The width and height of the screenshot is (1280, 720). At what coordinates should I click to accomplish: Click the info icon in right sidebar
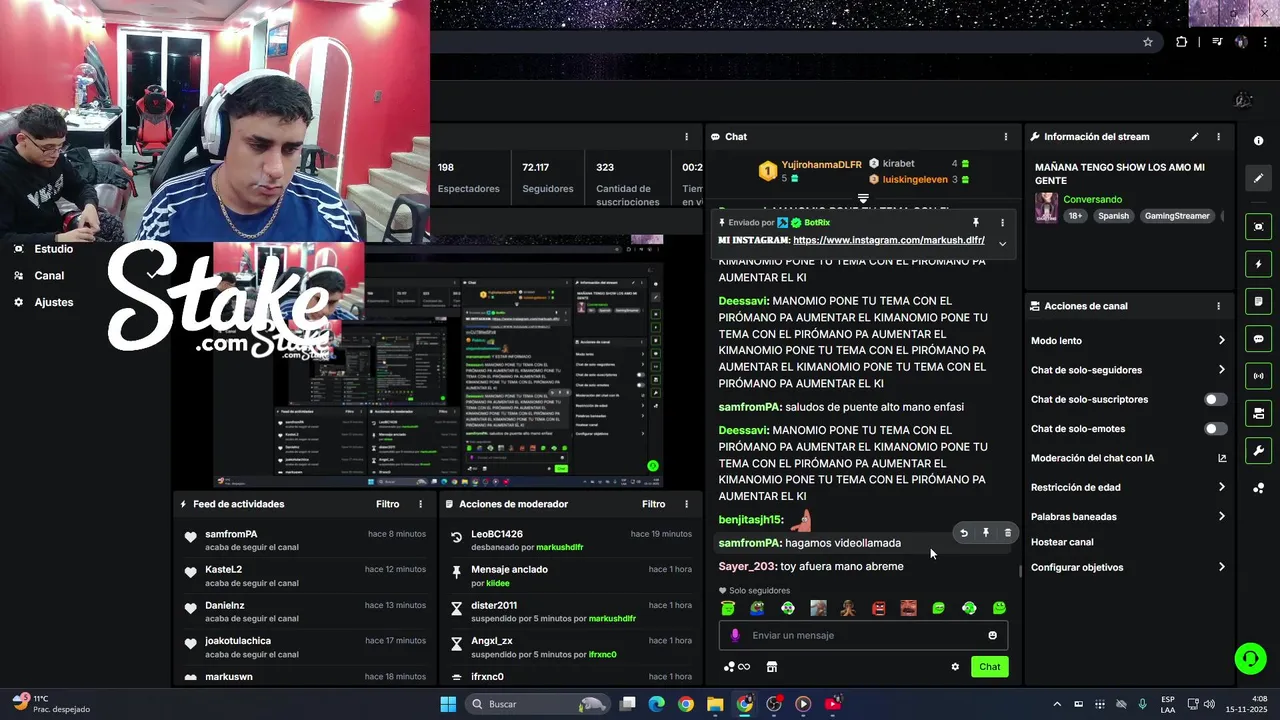tap(1258, 141)
